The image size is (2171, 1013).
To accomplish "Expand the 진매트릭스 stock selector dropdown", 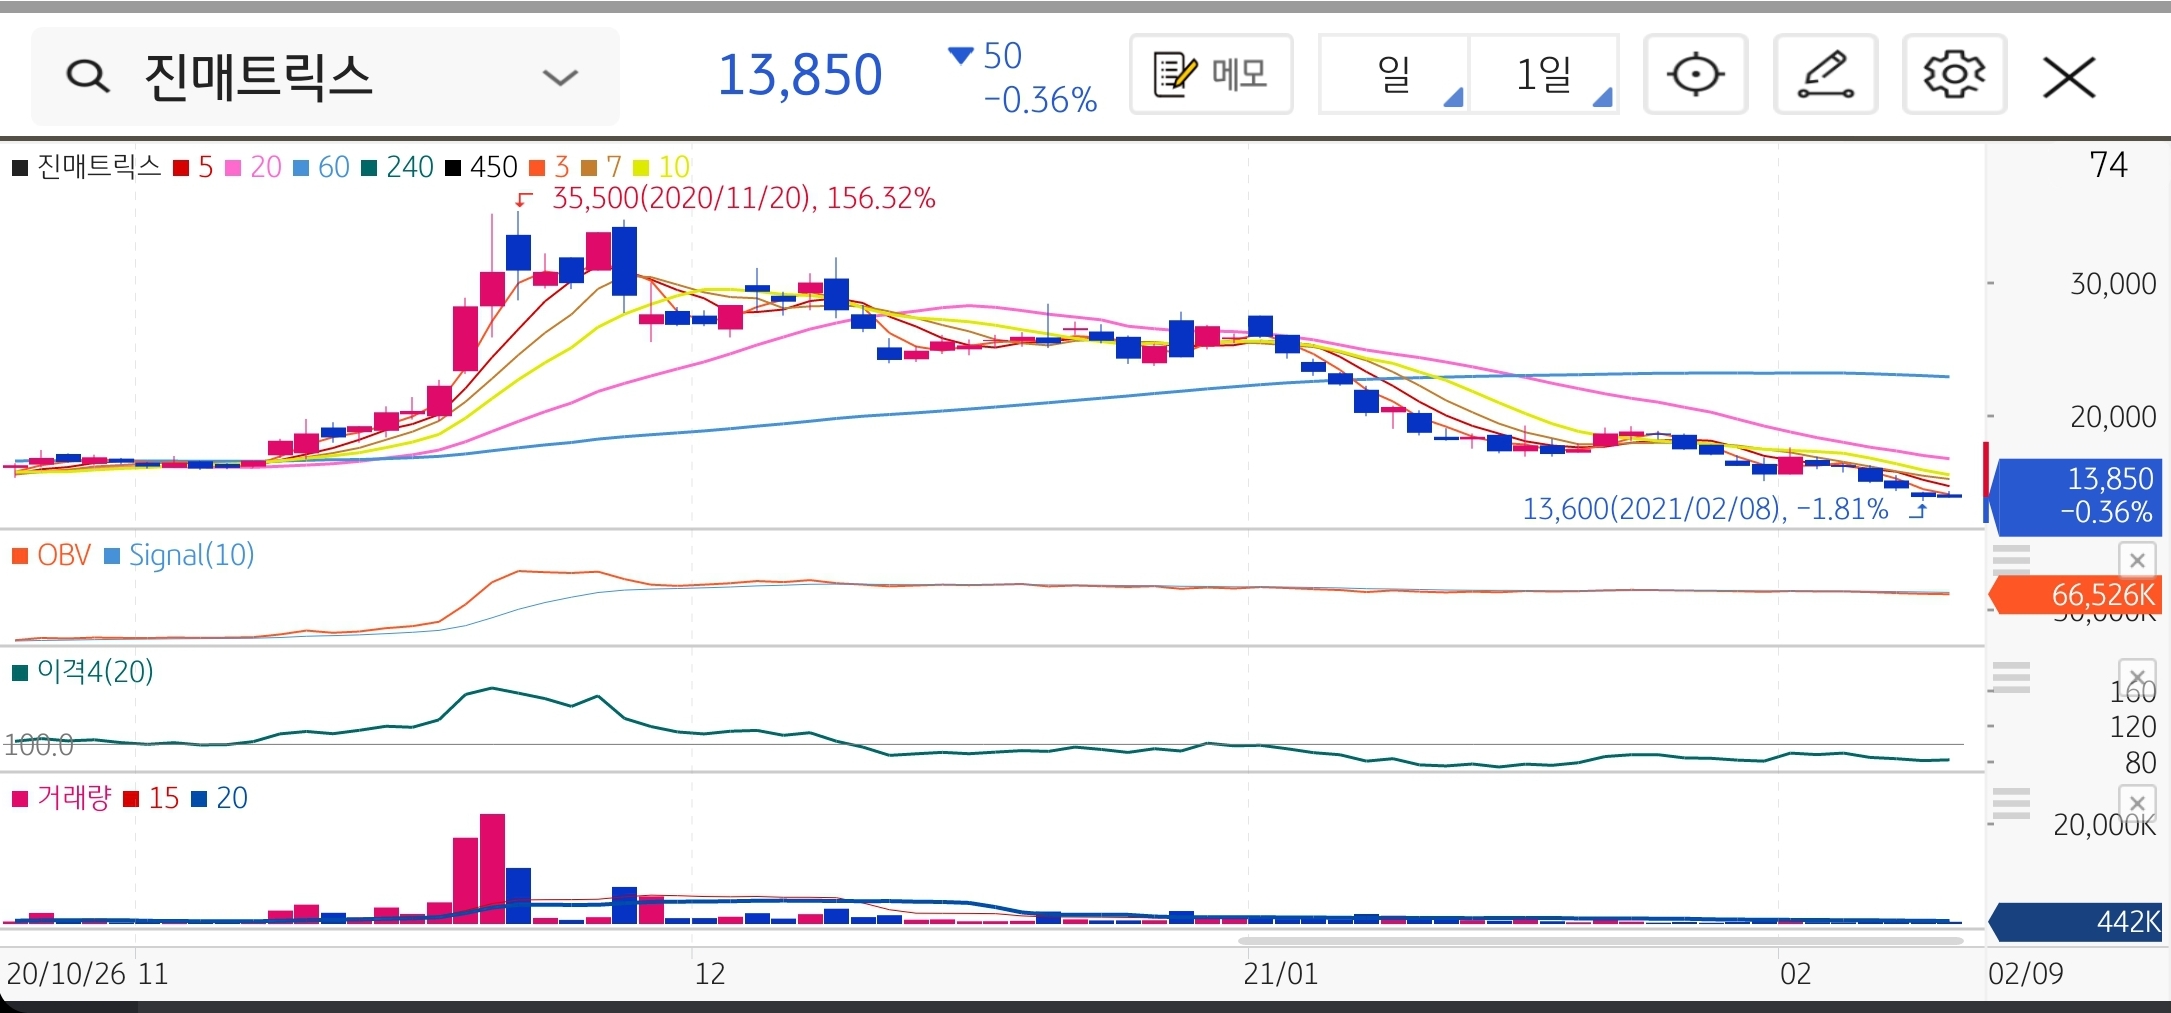I will [x=560, y=77].
